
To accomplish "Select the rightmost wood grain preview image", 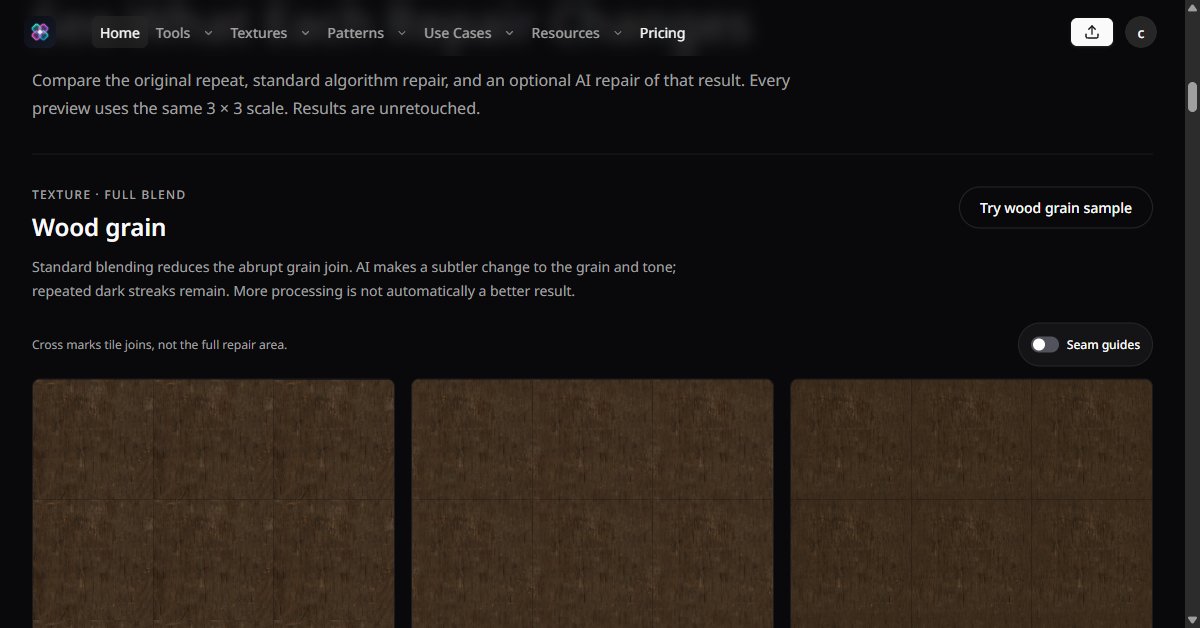I will [971, 503].
